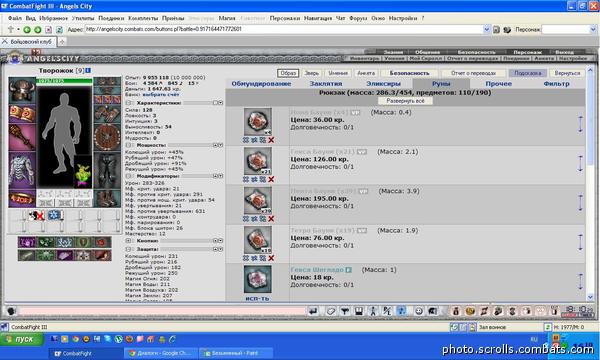Click the blue snowflake effect icon
Viewport: 600px width, 360px height.
[x=54, y=215]
